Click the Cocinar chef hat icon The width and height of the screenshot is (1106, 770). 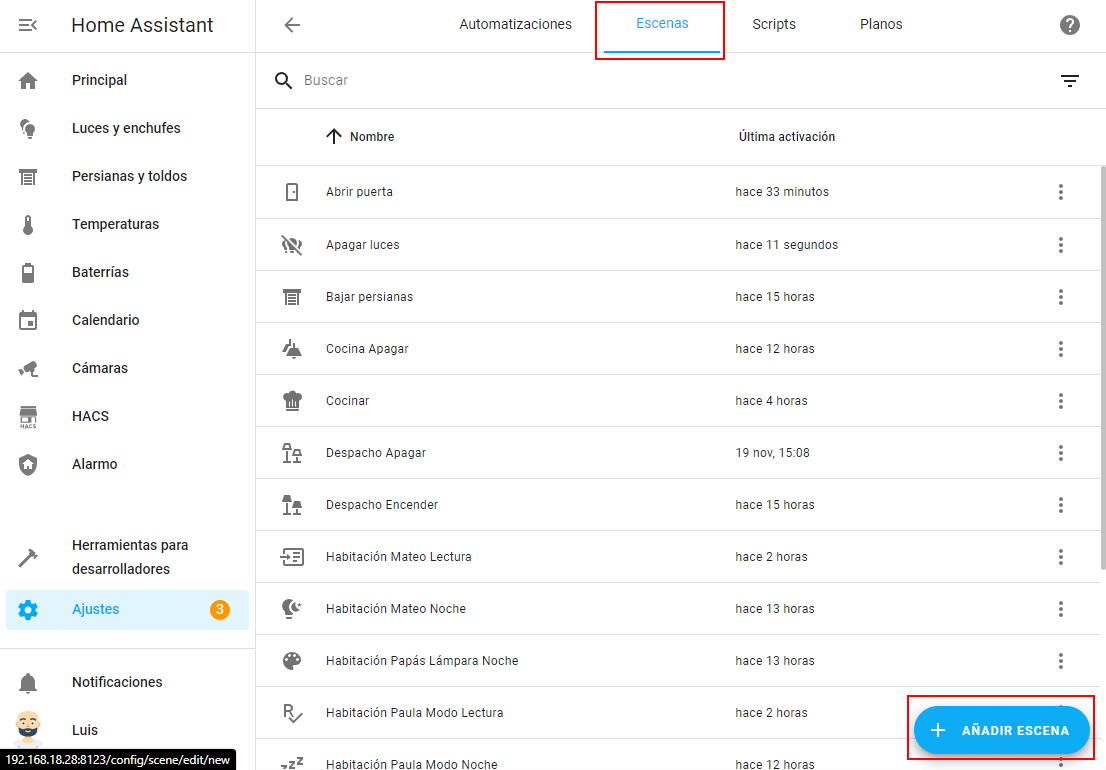coord(292,401)
